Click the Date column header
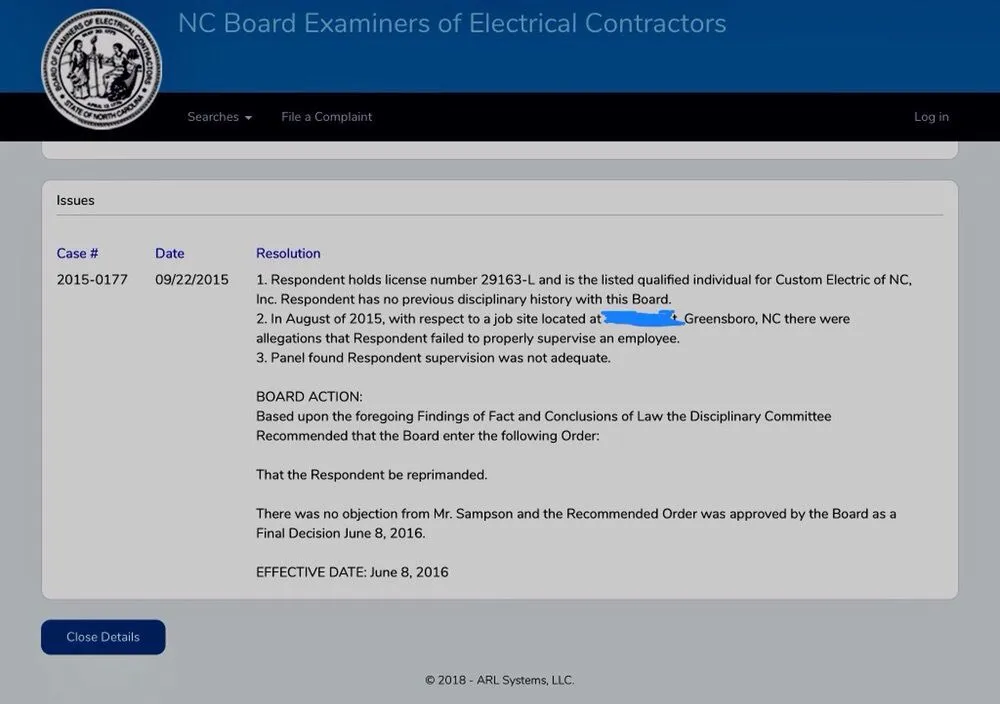Viewport: 1000px width, 704px height. coord(170,253)
